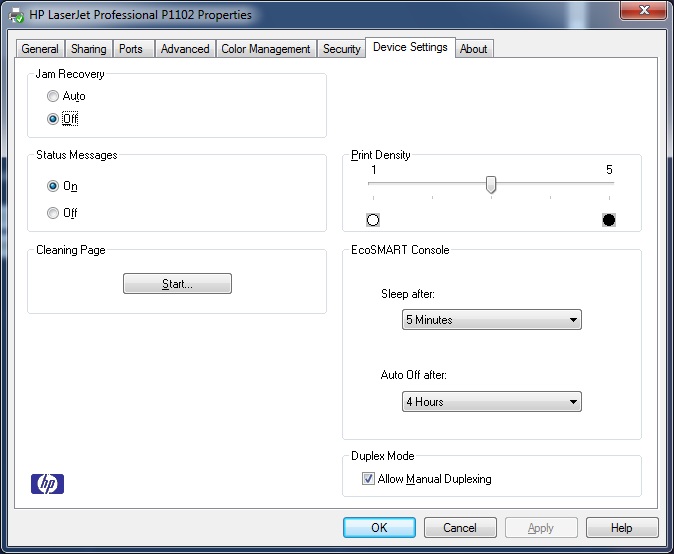Open the Auto Off after dropdown
674x554 pixels.
tap(492, 402)
